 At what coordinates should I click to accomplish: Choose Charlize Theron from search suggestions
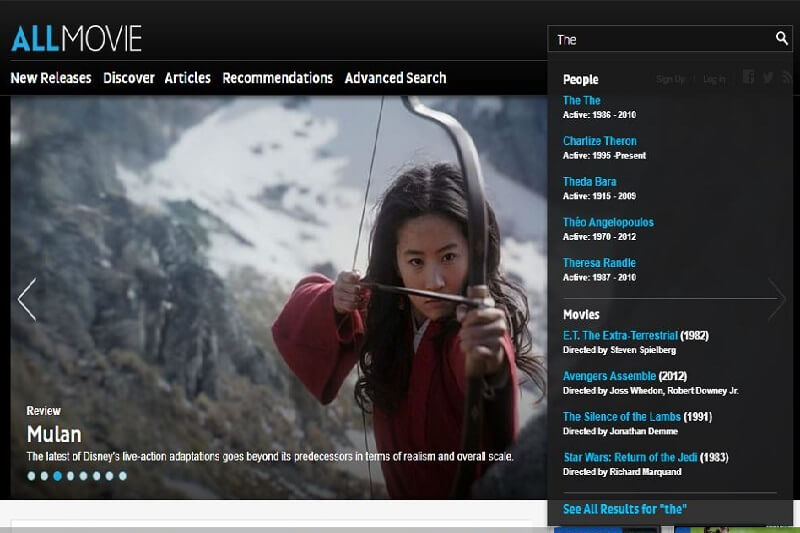coord(599,141)
